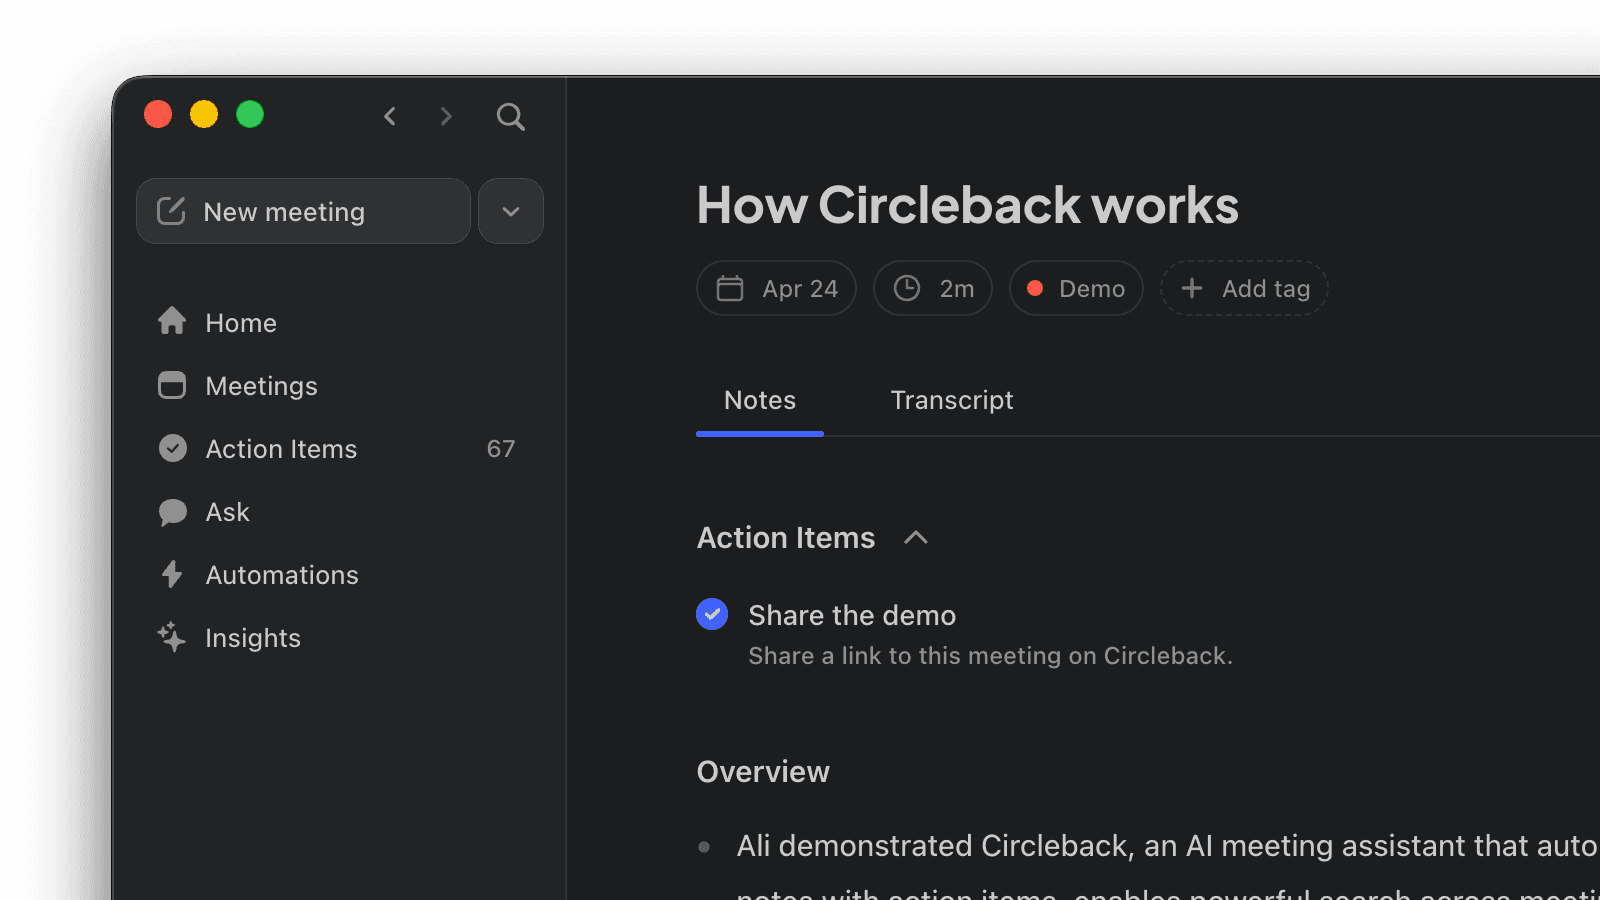Image resolution: width=1600 pixels, height=900 pixels.
Task: Click the Automations lightning bolt icon
Action: [172, 574]
